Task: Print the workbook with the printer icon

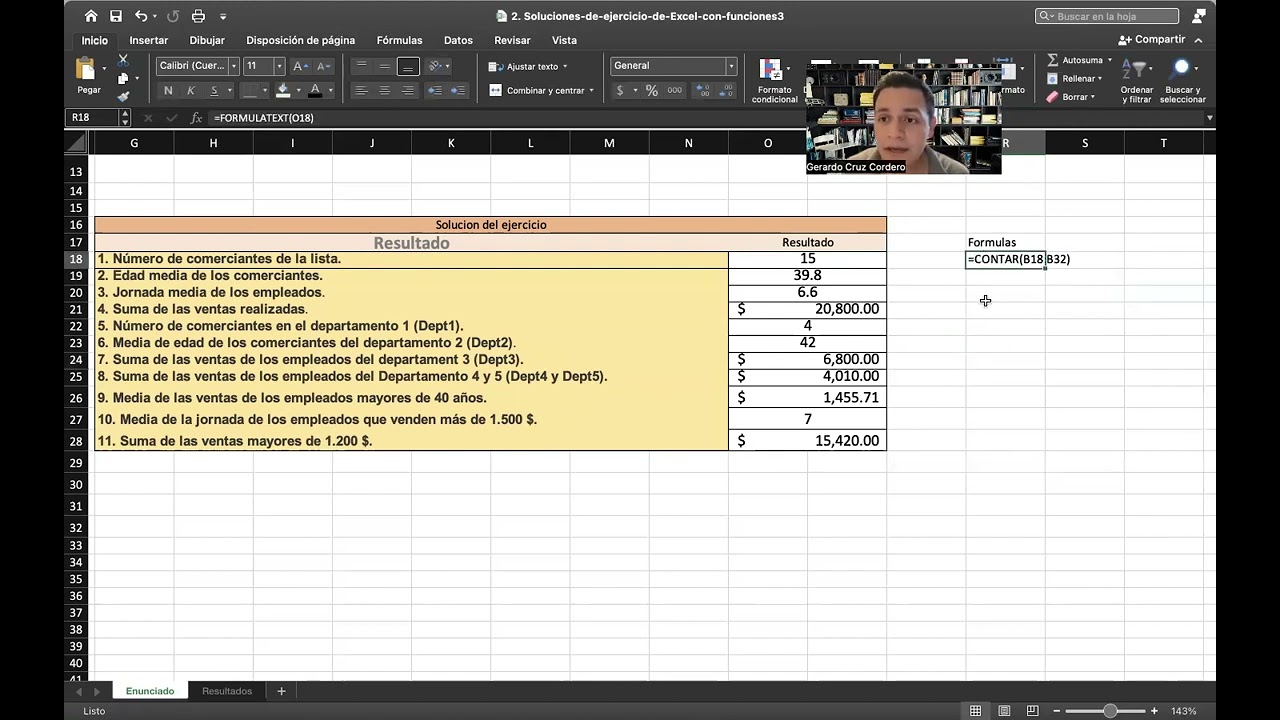Action: [198, 16]
